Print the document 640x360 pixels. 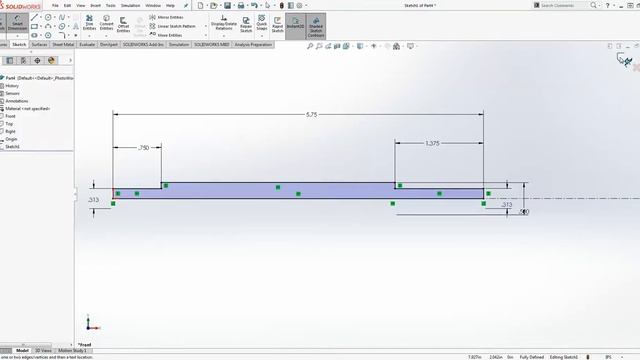(241, 6)
